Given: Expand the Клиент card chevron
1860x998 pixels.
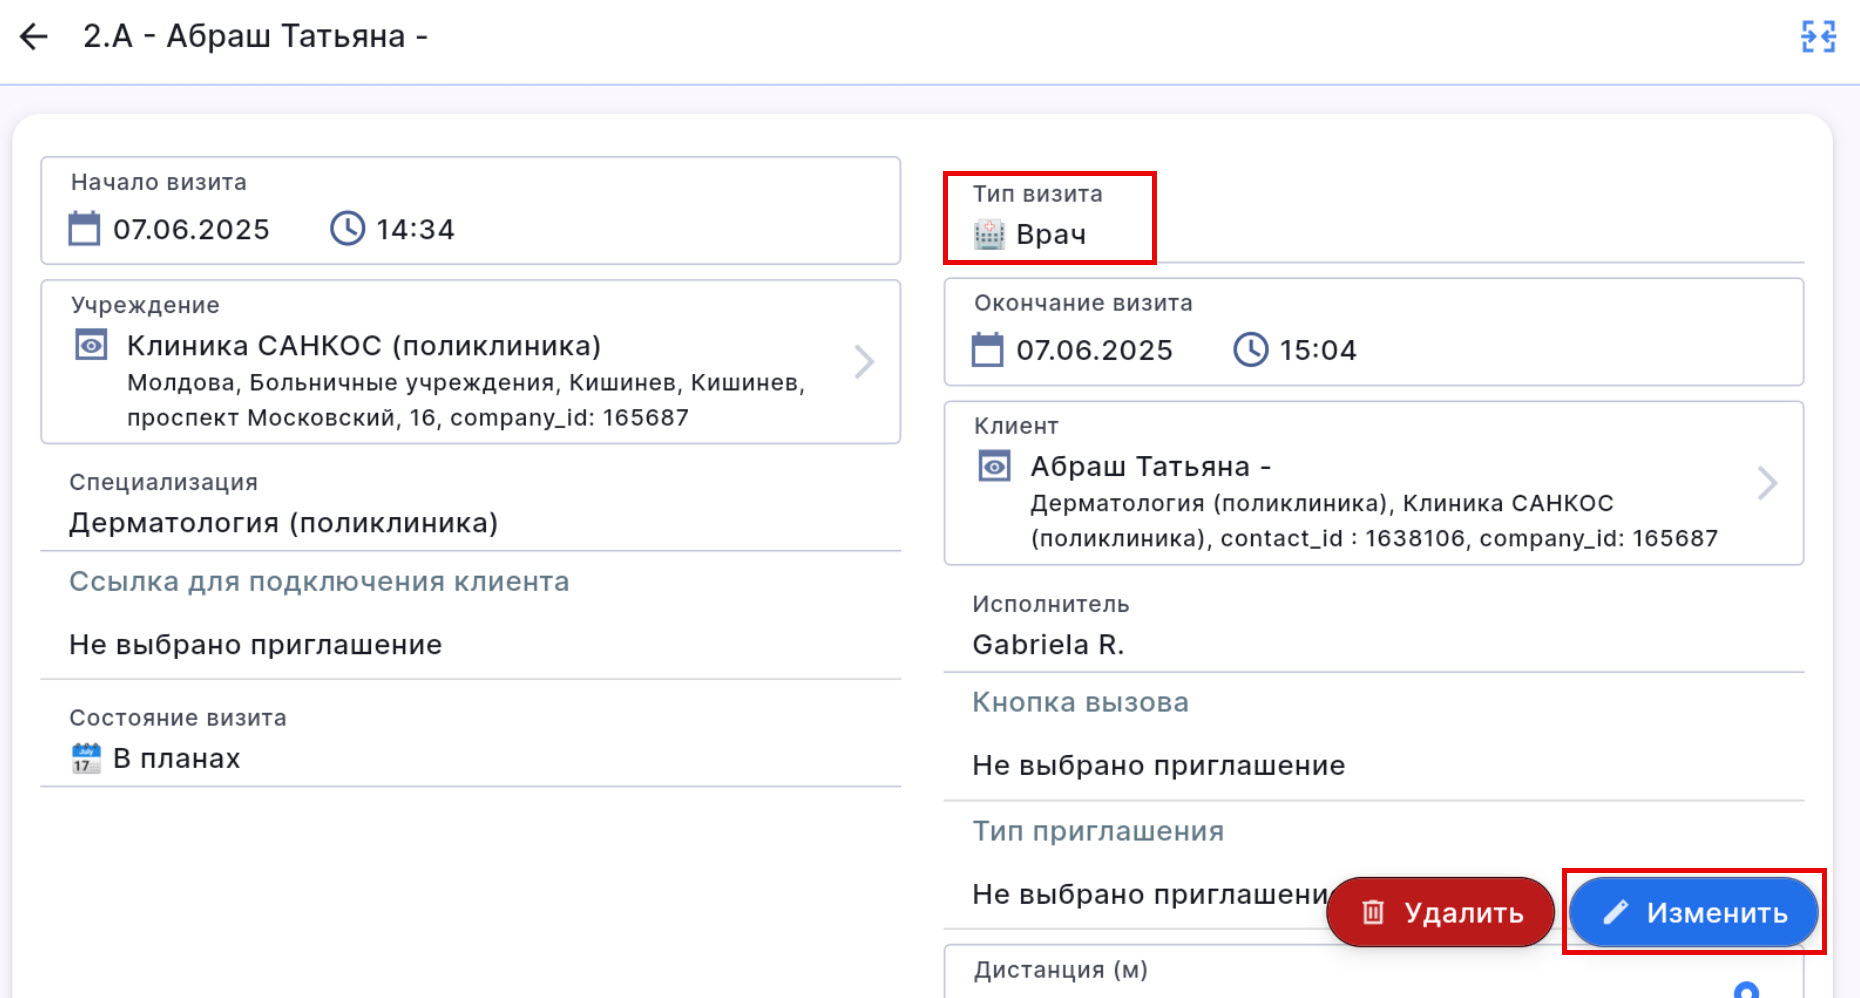Looking at the screenshot, I should point(1767,483).
